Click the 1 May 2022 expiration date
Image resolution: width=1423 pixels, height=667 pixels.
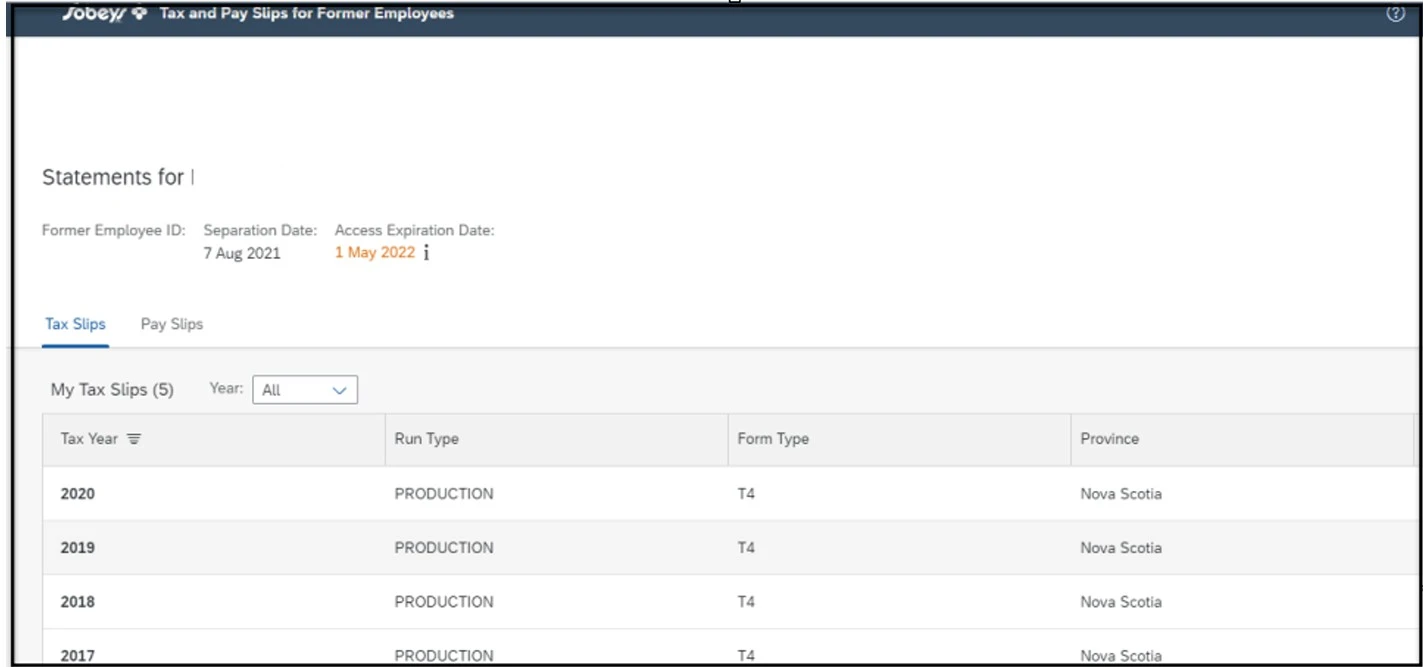374,253
